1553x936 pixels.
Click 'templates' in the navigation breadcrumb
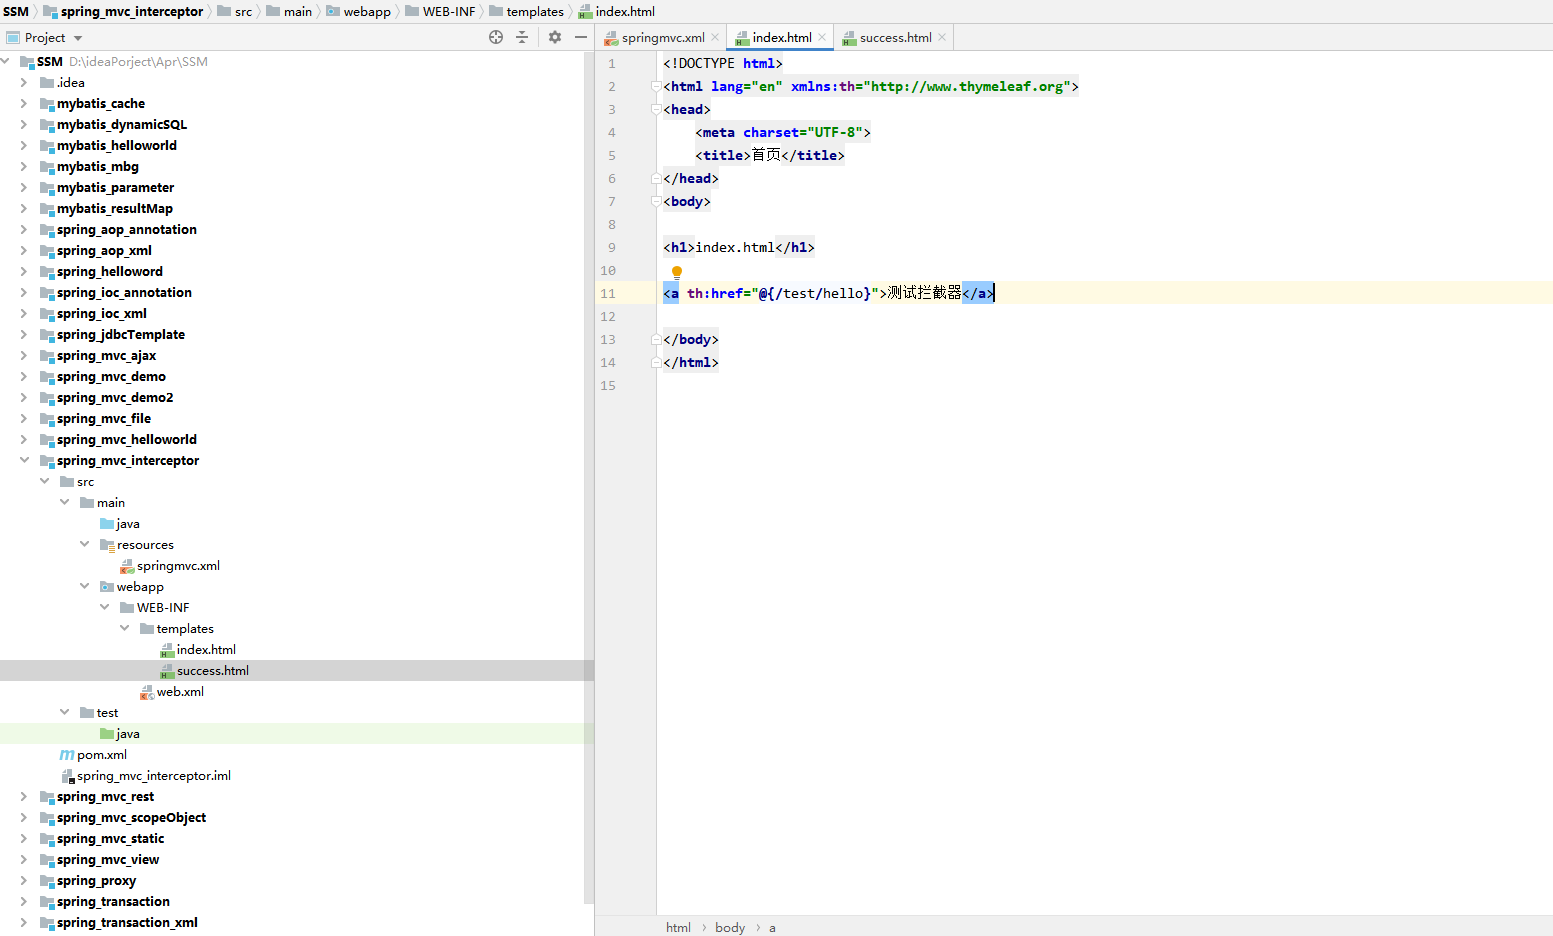(x=535, y=12)
